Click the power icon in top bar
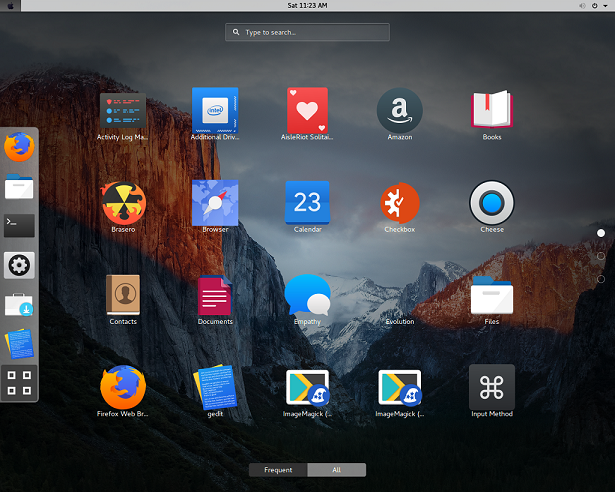Image resolution: width=615 pixels, height=492 pixels. tap(595, 5)
